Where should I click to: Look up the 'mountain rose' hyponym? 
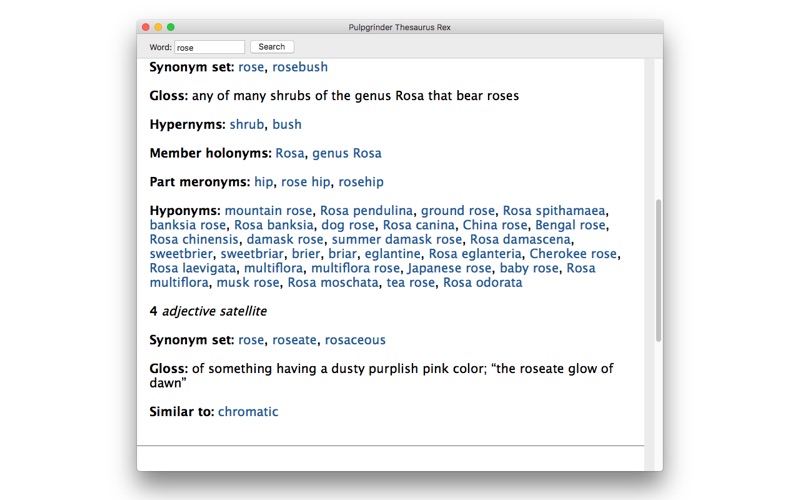coord(268,211)
